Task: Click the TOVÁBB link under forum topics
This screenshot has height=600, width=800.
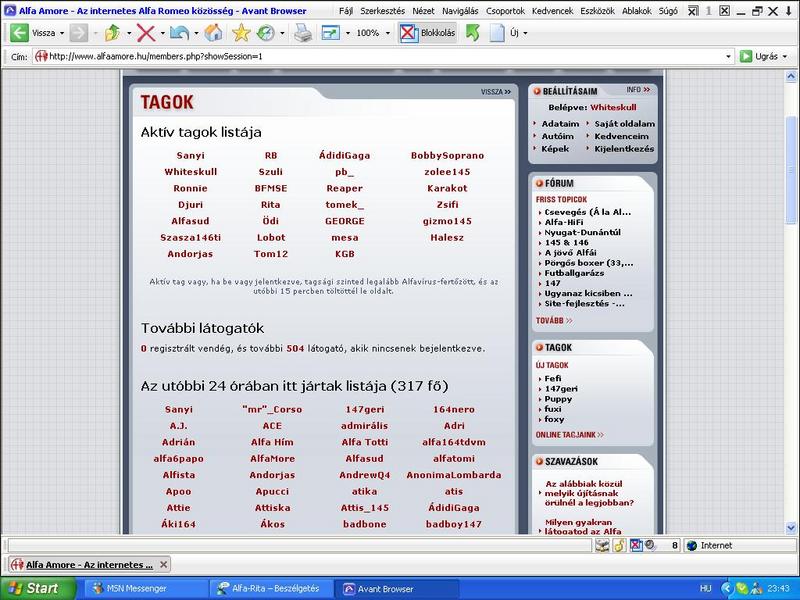Action: [x=554, y=321]
